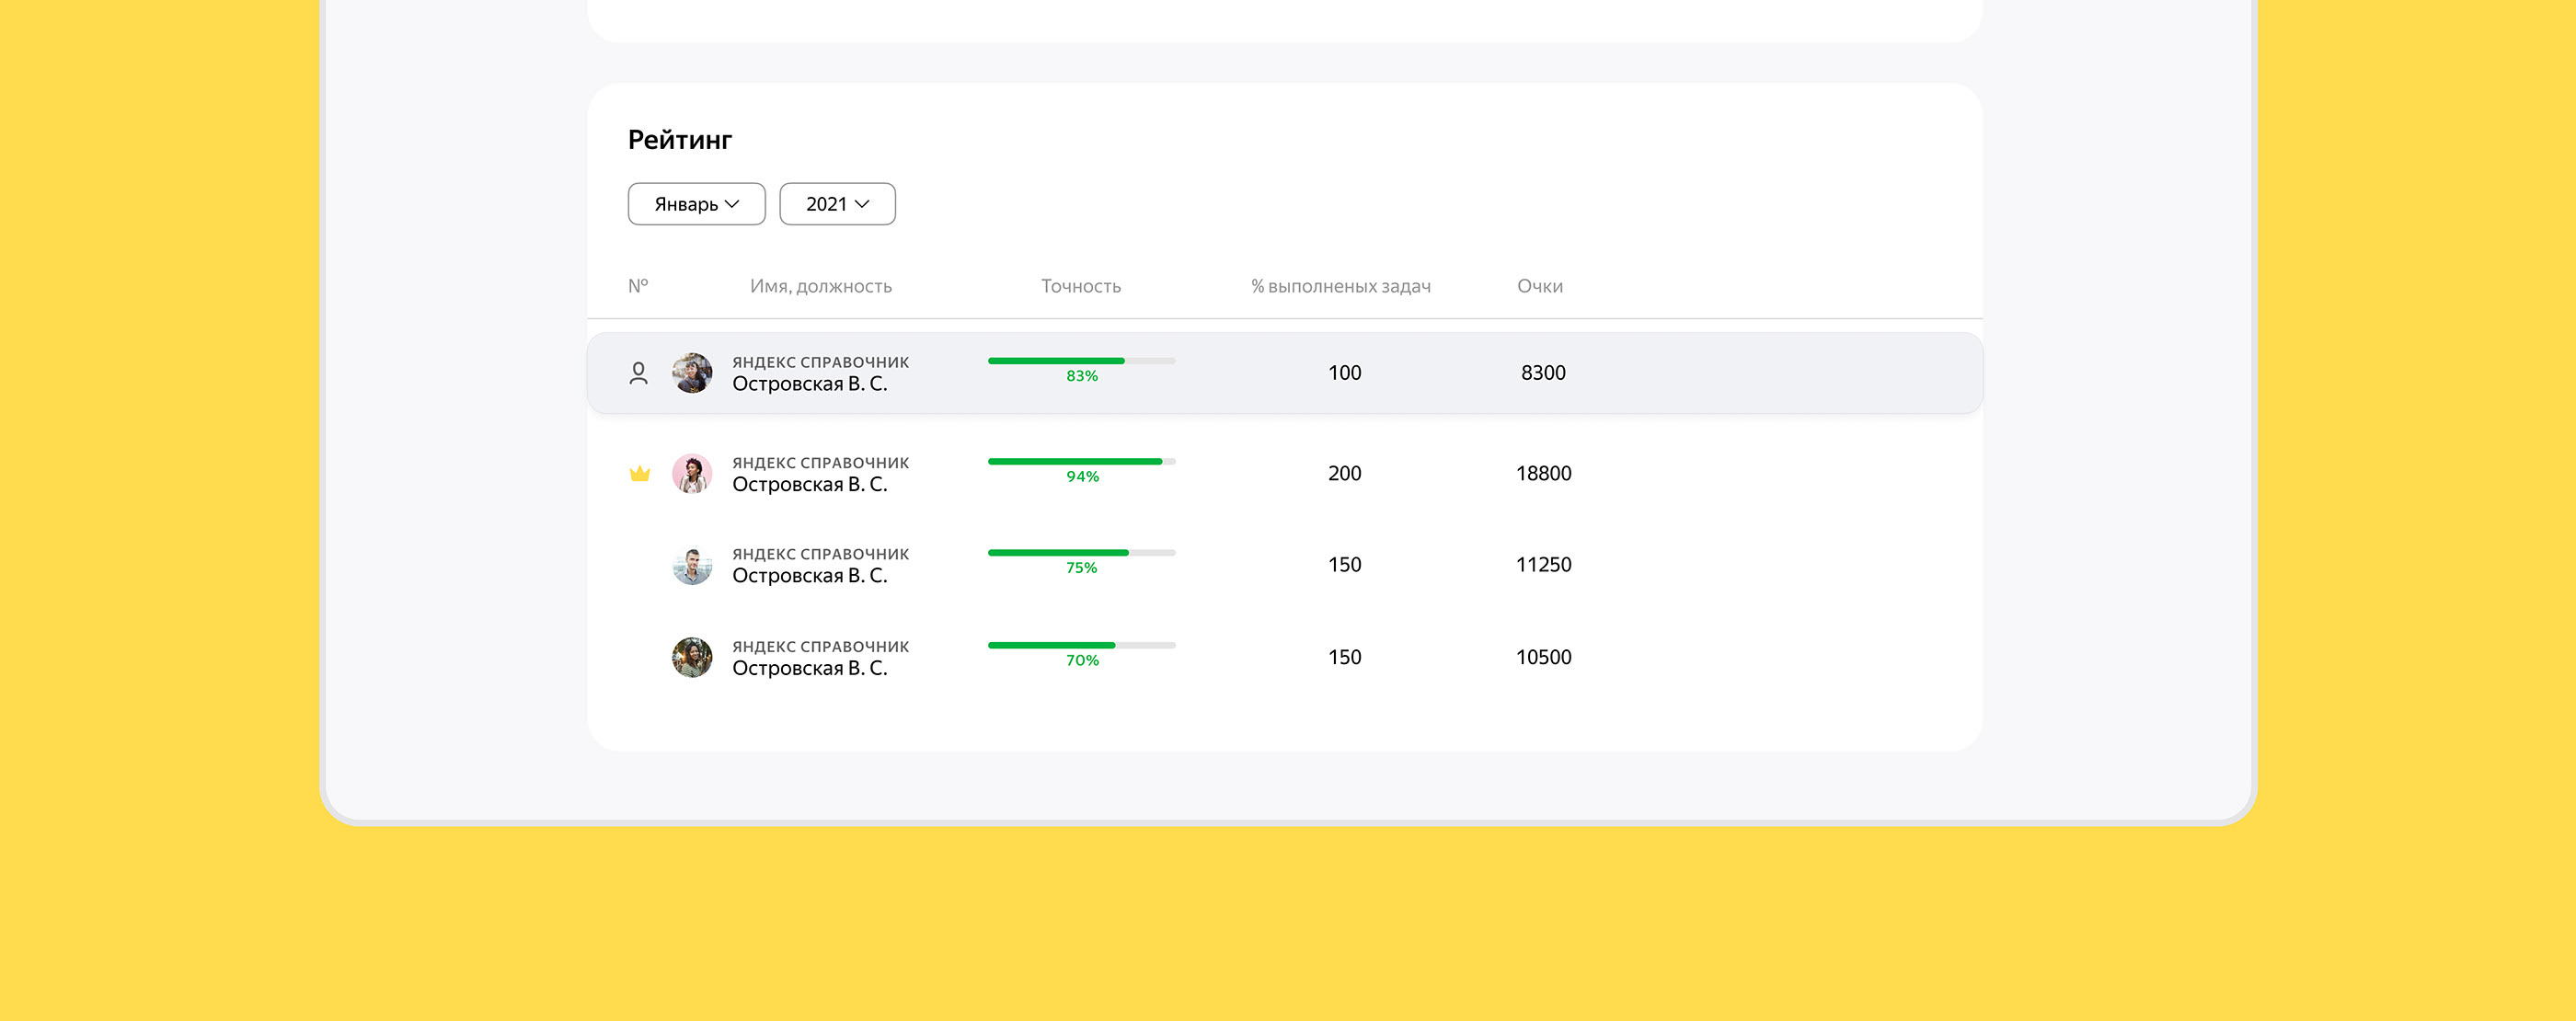Sort by Очки column header
This screenshot has width=2576, height=1021.
1539,286
